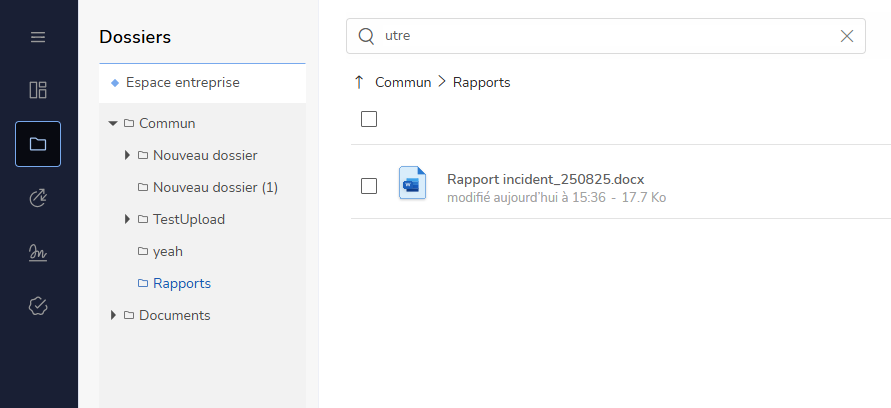Select Espace entreprise tab
The width and height of the screenshot is (891, 408).
(x=182, y=82)
